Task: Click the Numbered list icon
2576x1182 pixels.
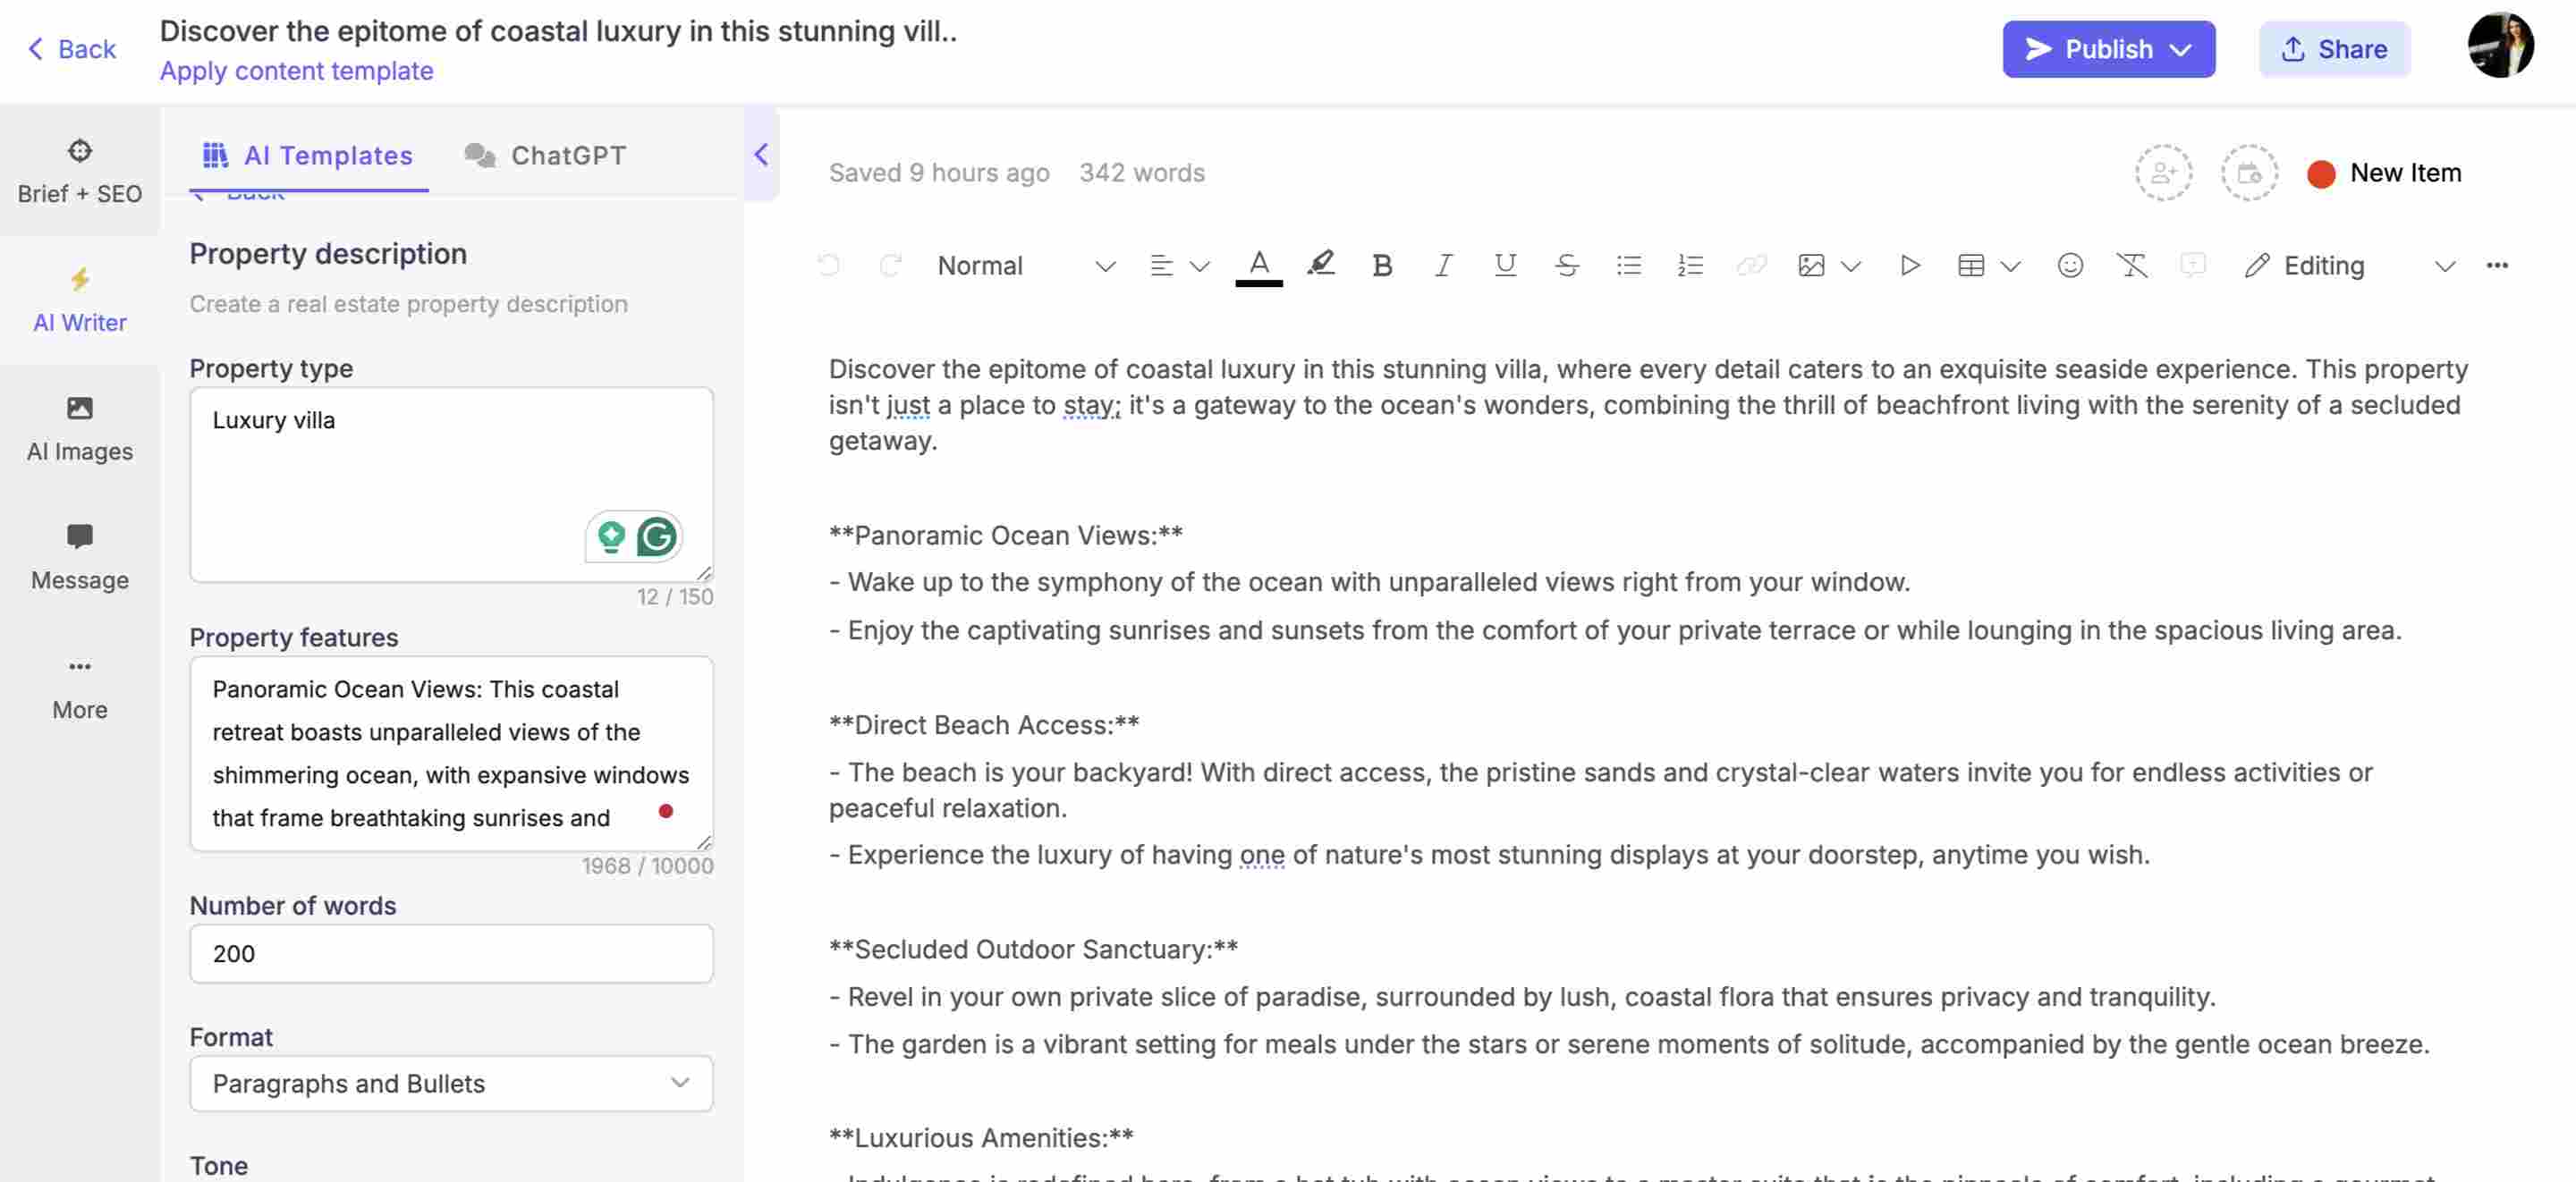Action: pos(1689,263)
